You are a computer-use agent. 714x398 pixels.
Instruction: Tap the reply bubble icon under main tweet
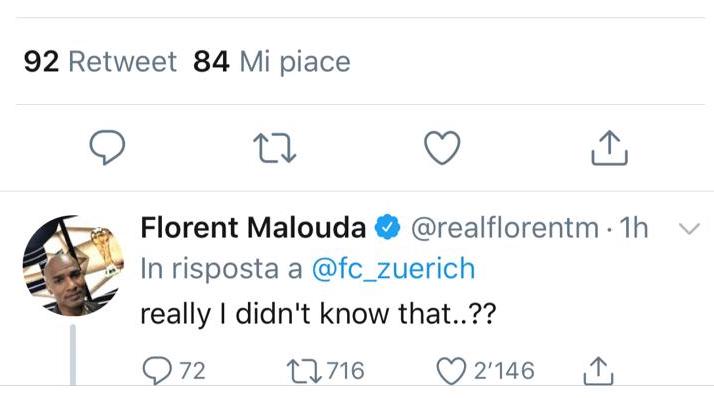[x=107, y=147]
